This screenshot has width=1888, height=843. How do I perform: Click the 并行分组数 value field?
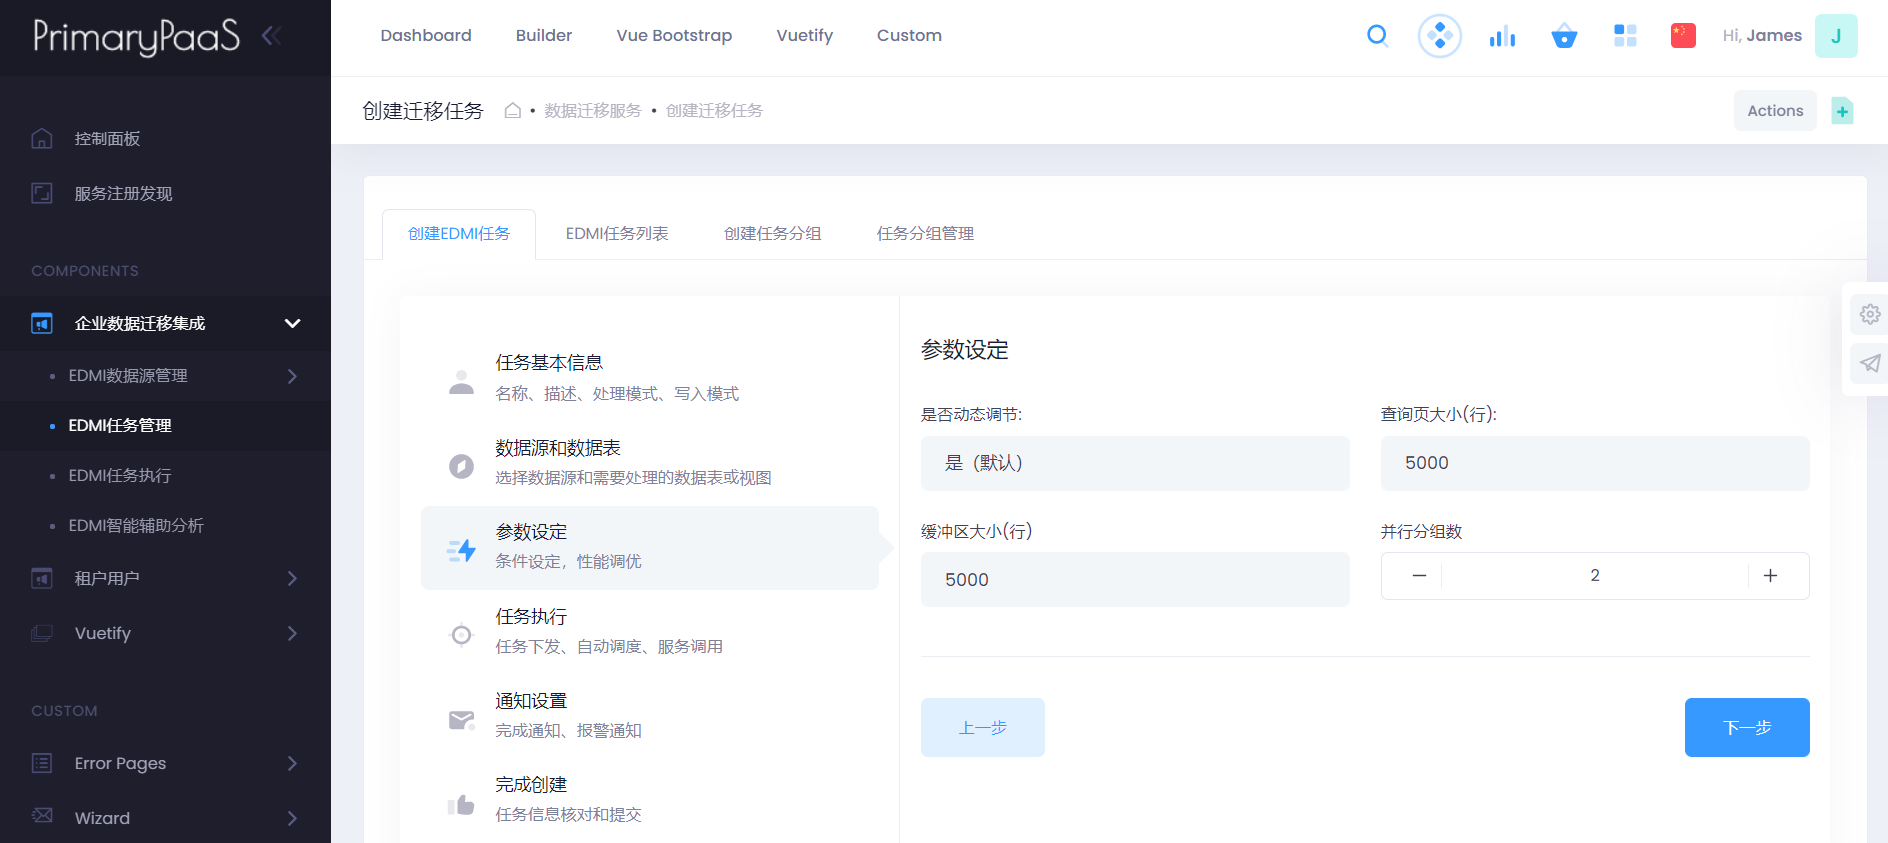tap(1595, 576)
